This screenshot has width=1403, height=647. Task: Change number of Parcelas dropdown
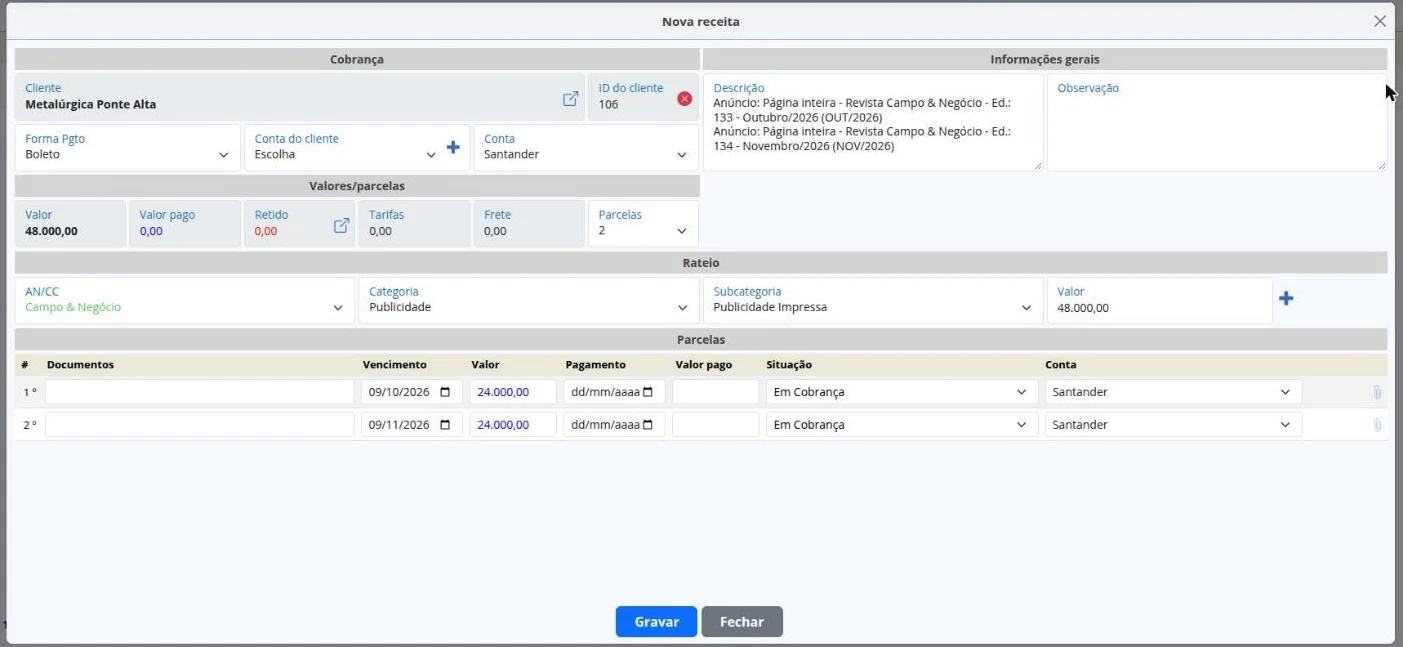643,223
